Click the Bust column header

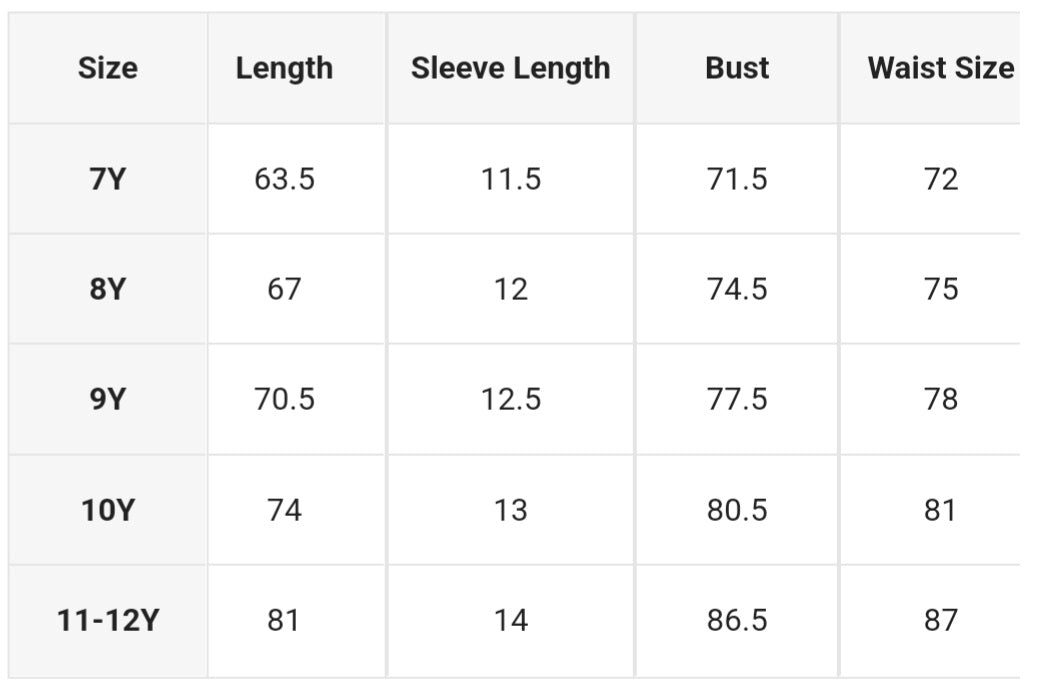point(737,68)
